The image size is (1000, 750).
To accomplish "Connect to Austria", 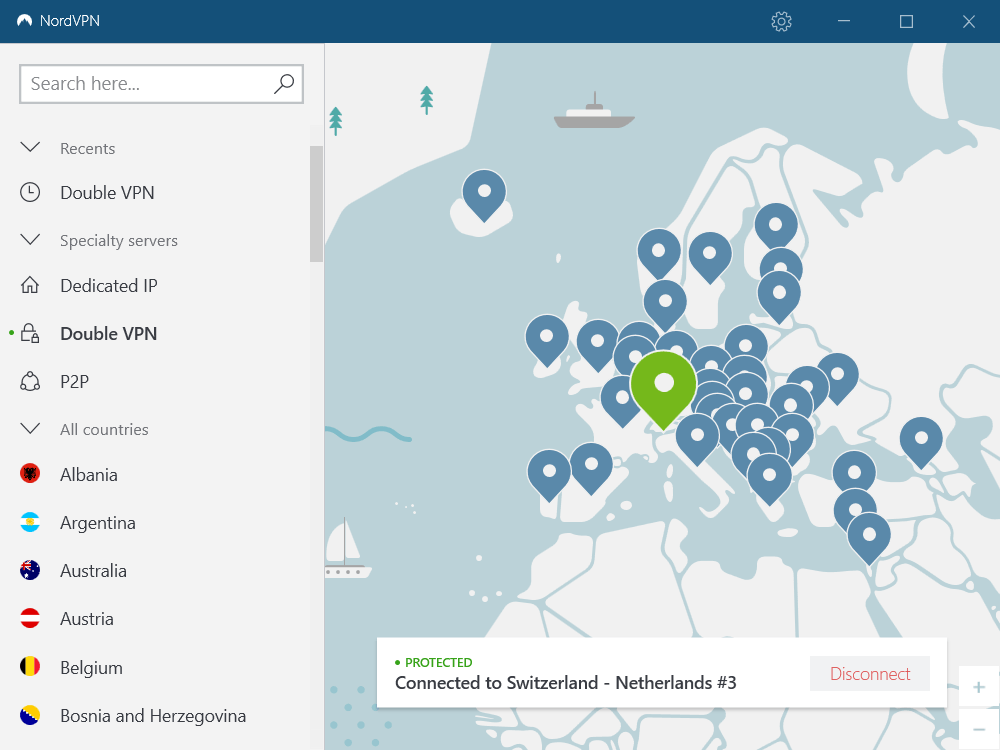I will pos(87,619).
